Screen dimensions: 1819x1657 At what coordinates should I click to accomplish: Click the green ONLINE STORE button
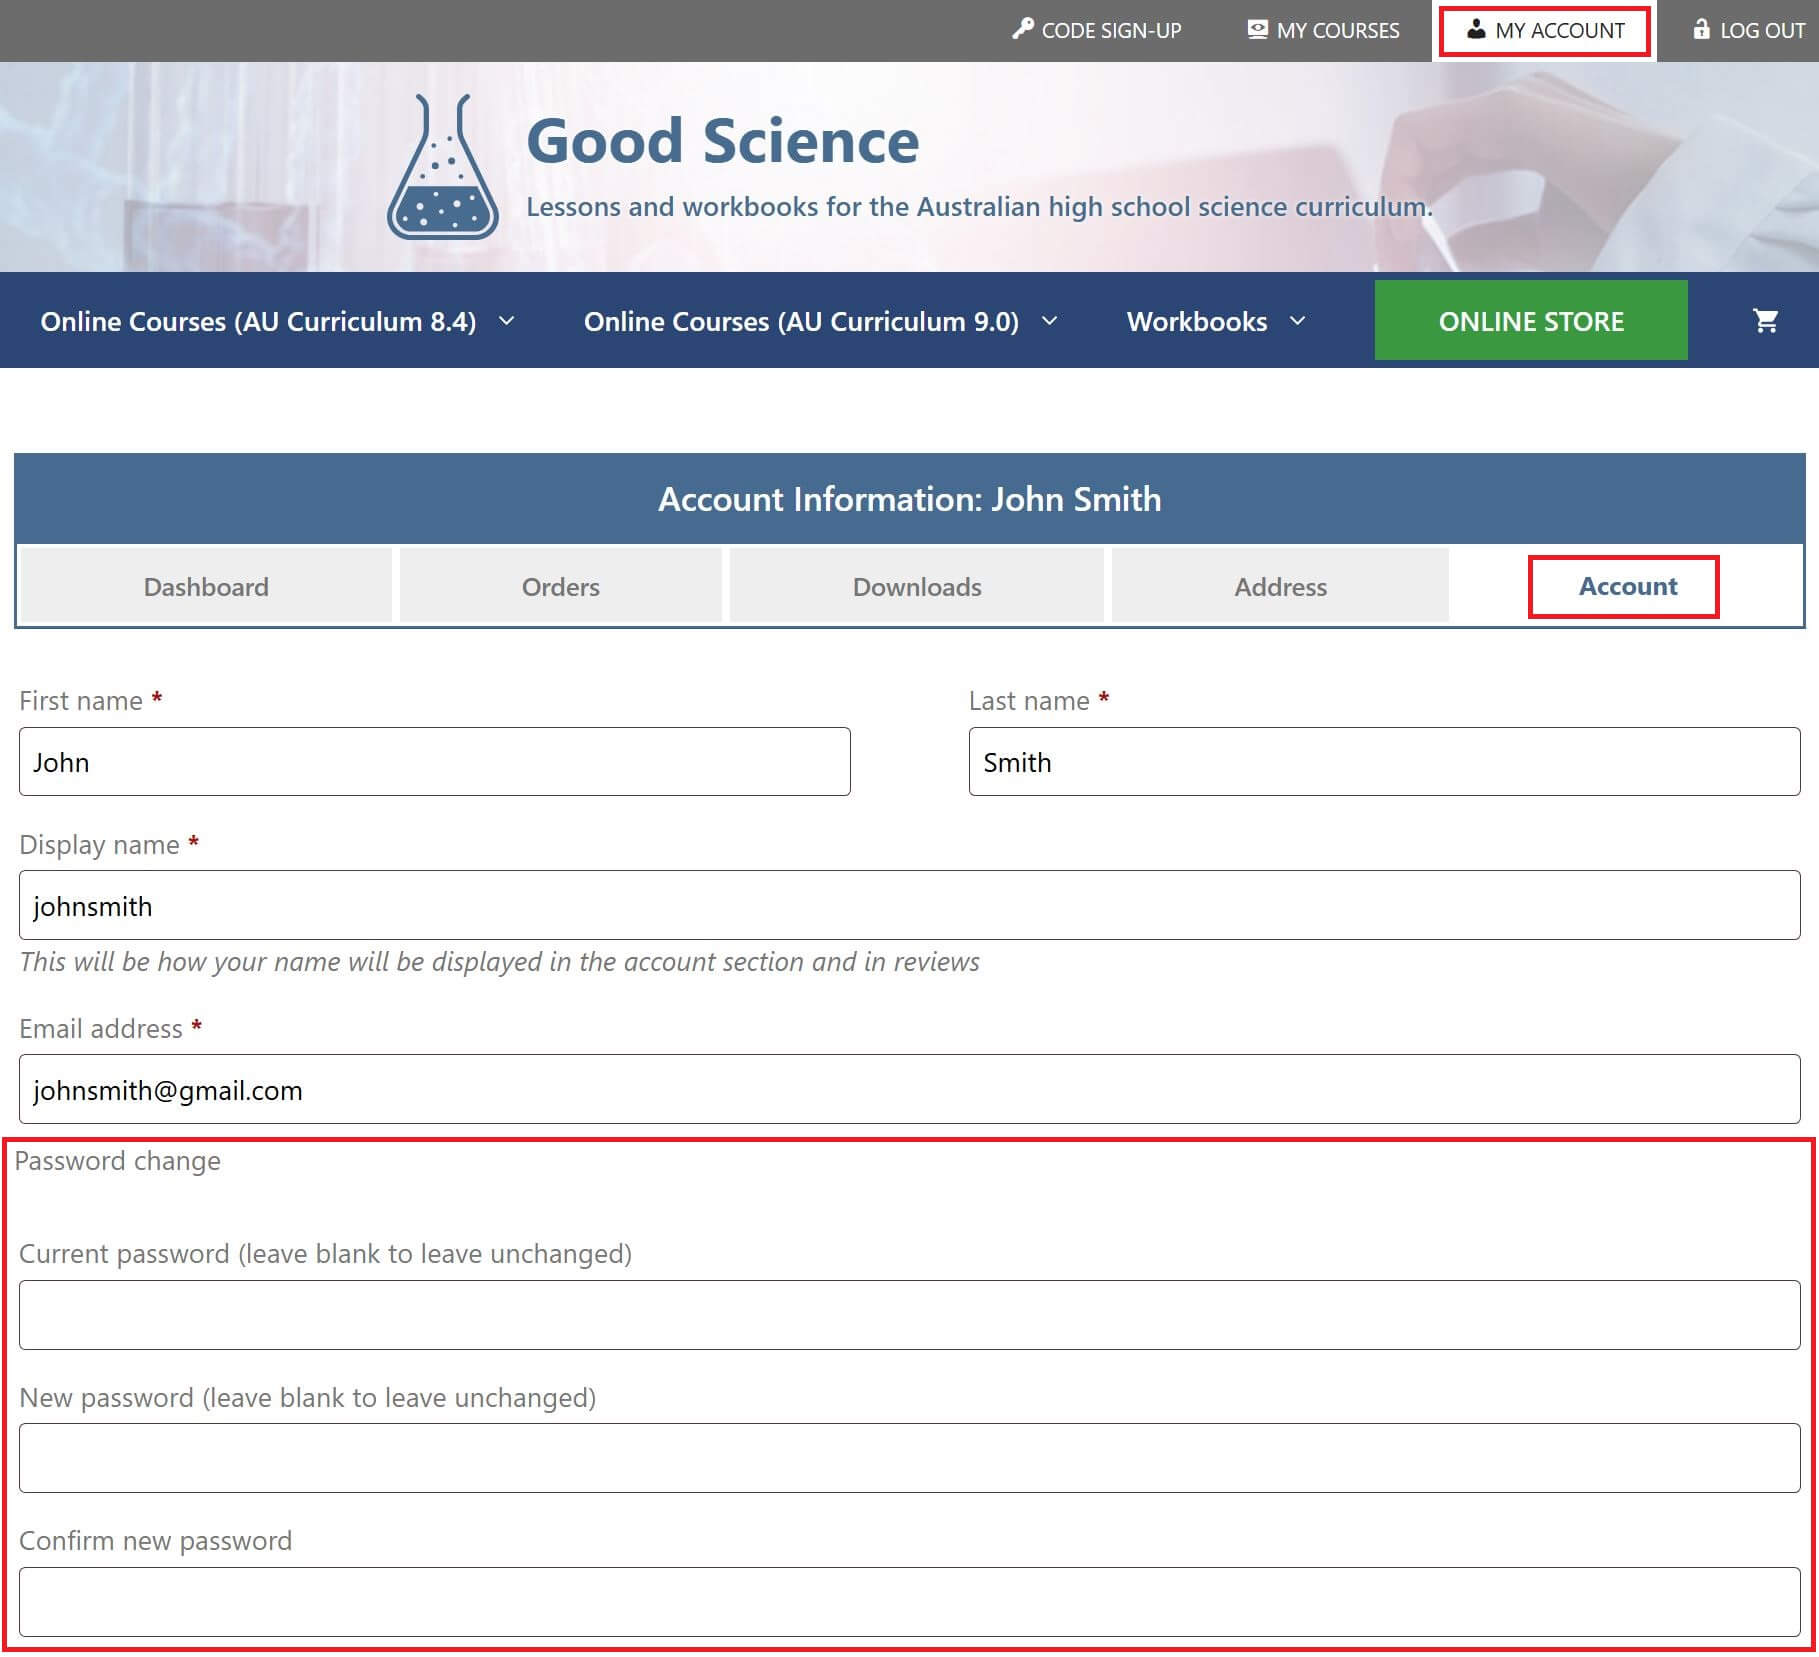(x=1530, y=320)
